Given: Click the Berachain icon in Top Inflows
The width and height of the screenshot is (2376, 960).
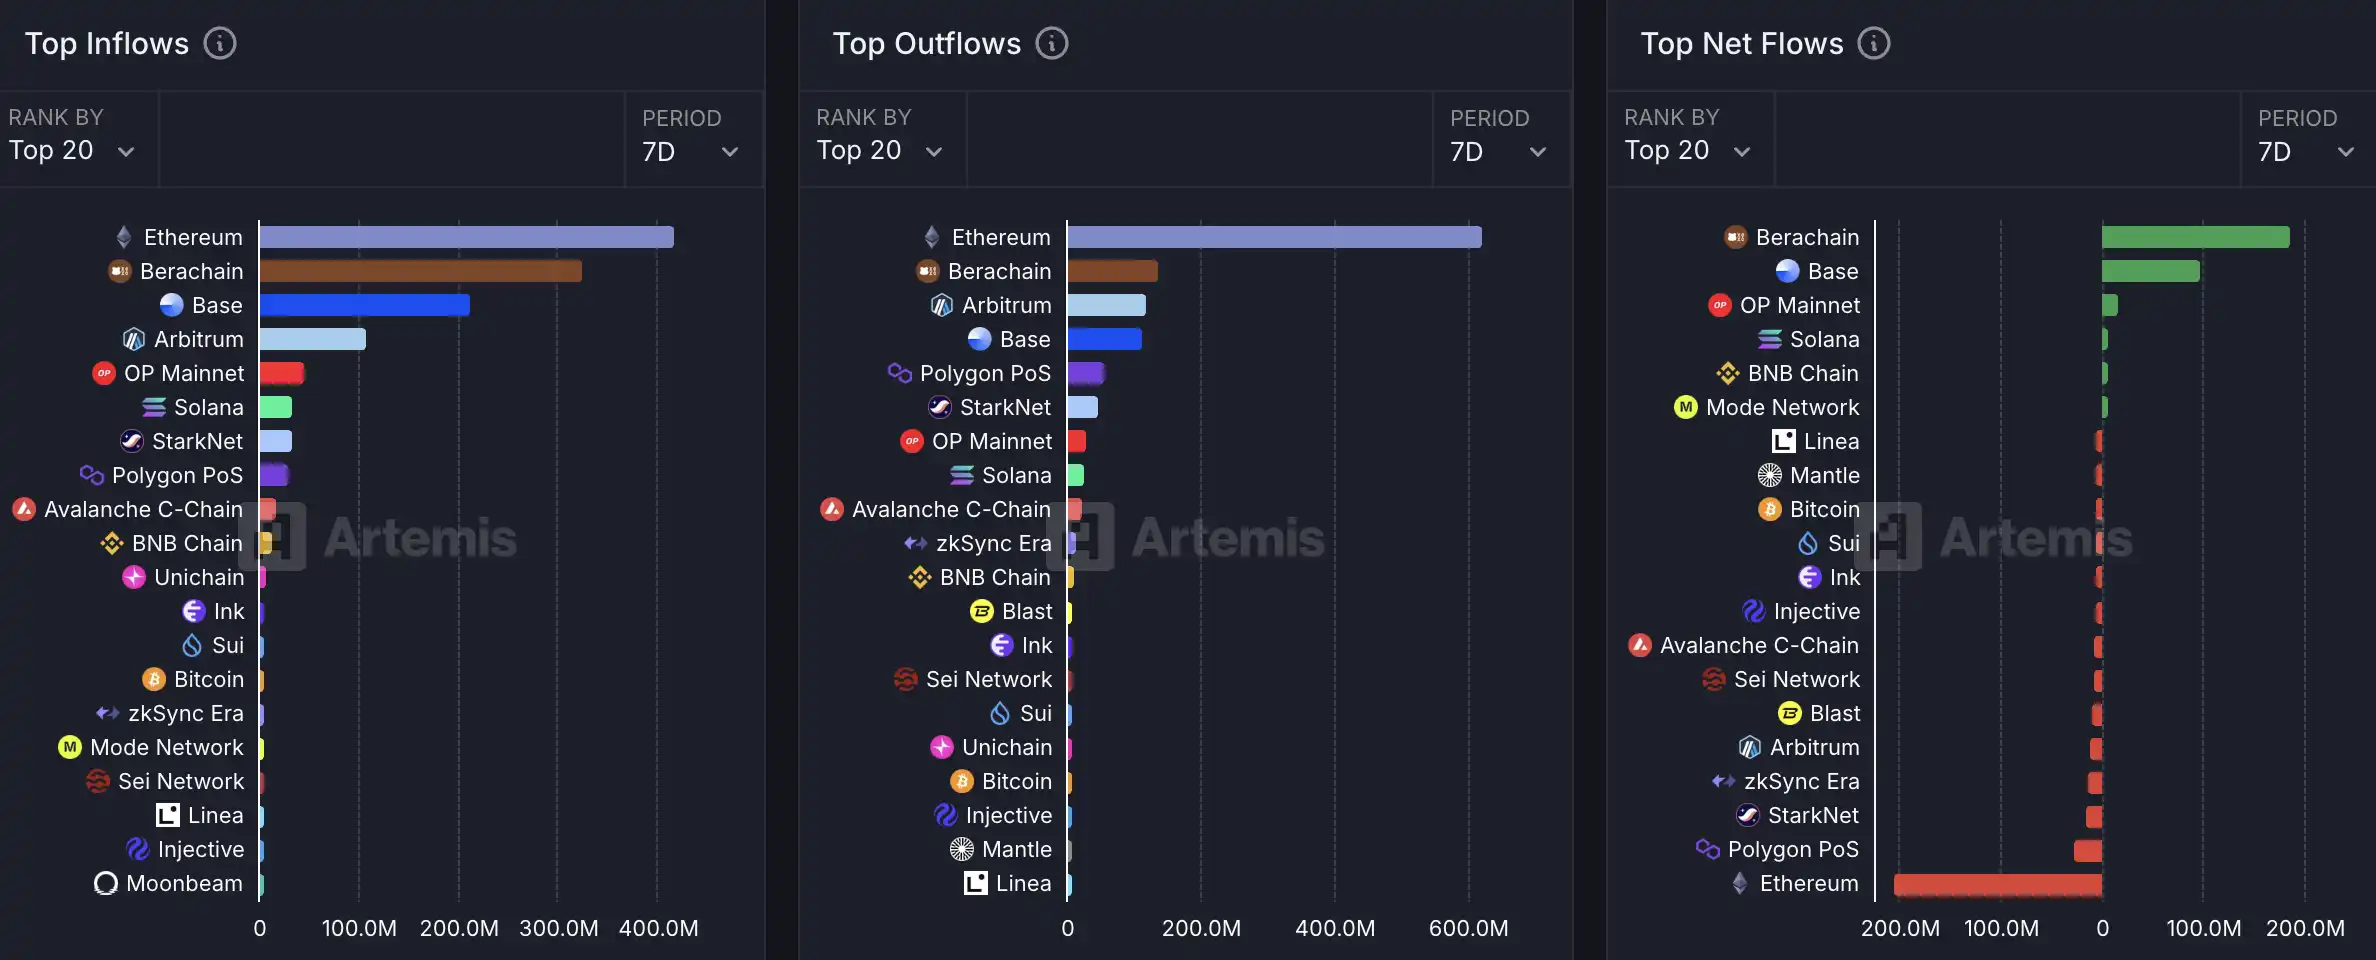Looking at the screenshot, I should pos(120,271).
